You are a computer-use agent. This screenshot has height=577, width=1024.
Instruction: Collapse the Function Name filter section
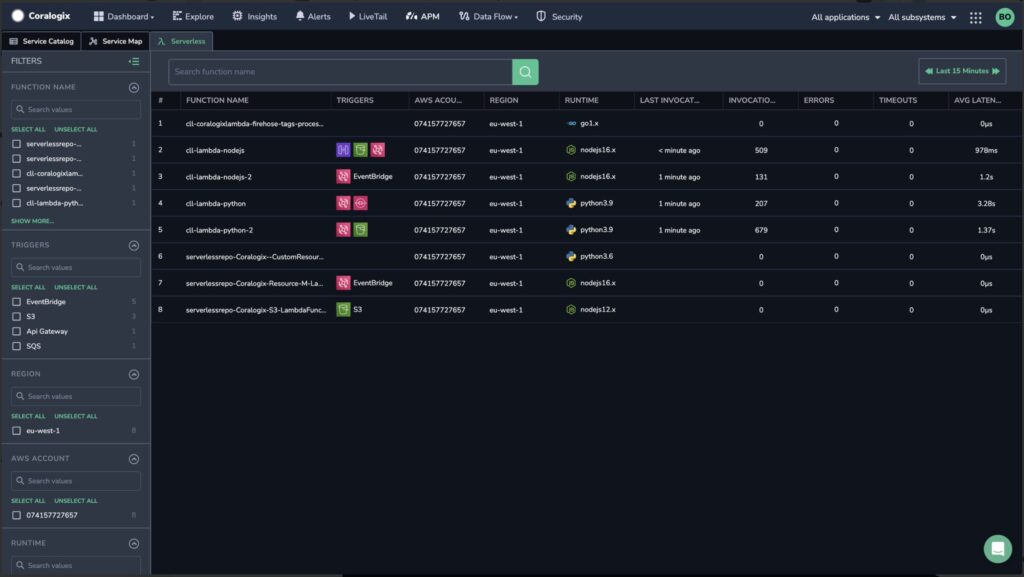134,87
